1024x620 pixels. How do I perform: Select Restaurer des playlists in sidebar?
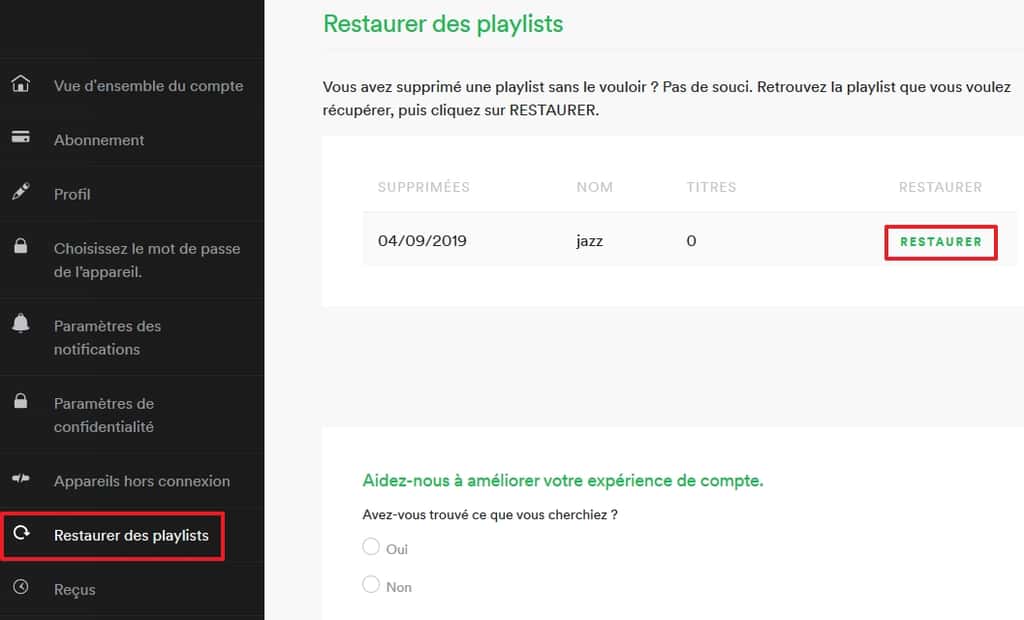click(131, 535)
